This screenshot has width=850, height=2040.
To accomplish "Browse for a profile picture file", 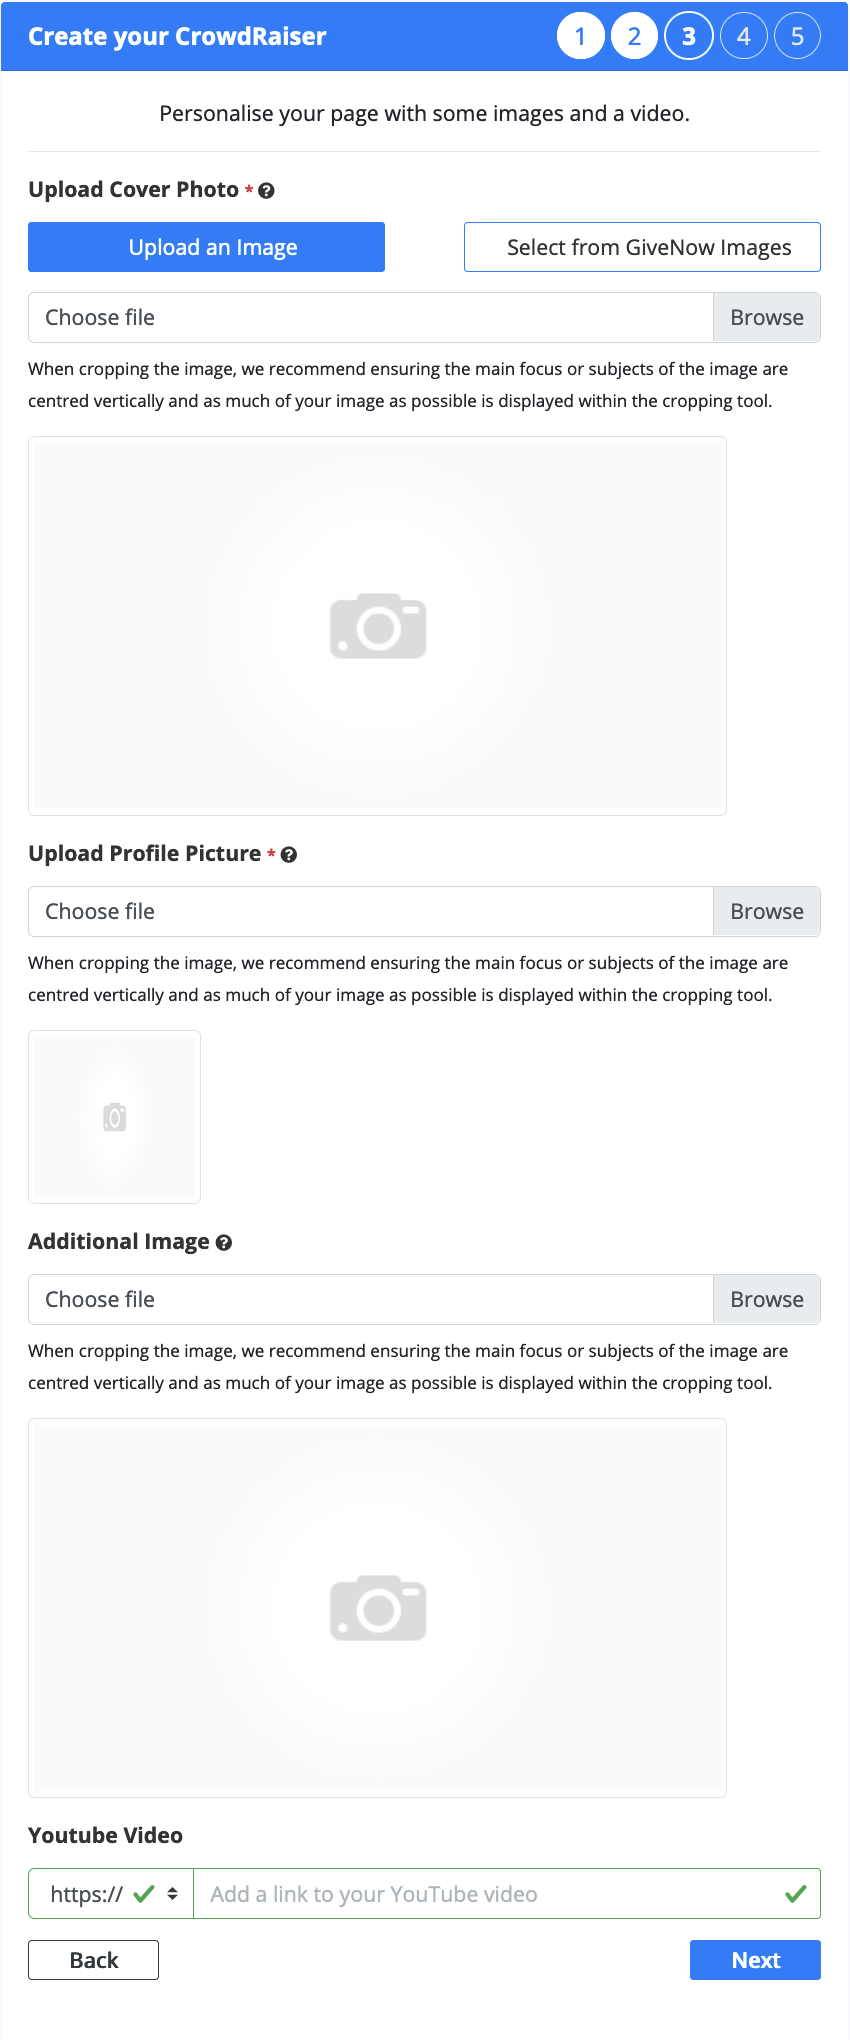I will pos(767,911).
